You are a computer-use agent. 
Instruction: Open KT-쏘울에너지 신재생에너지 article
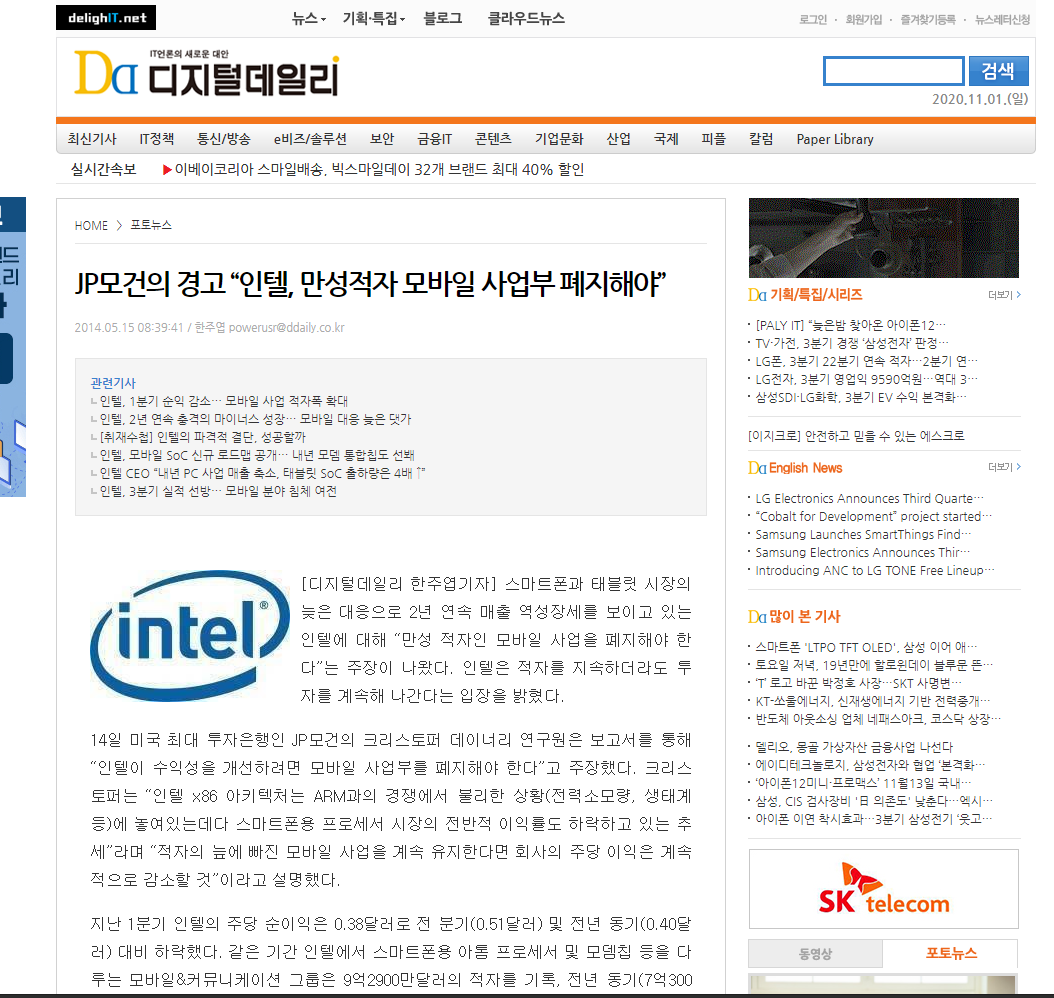point(873,701)
